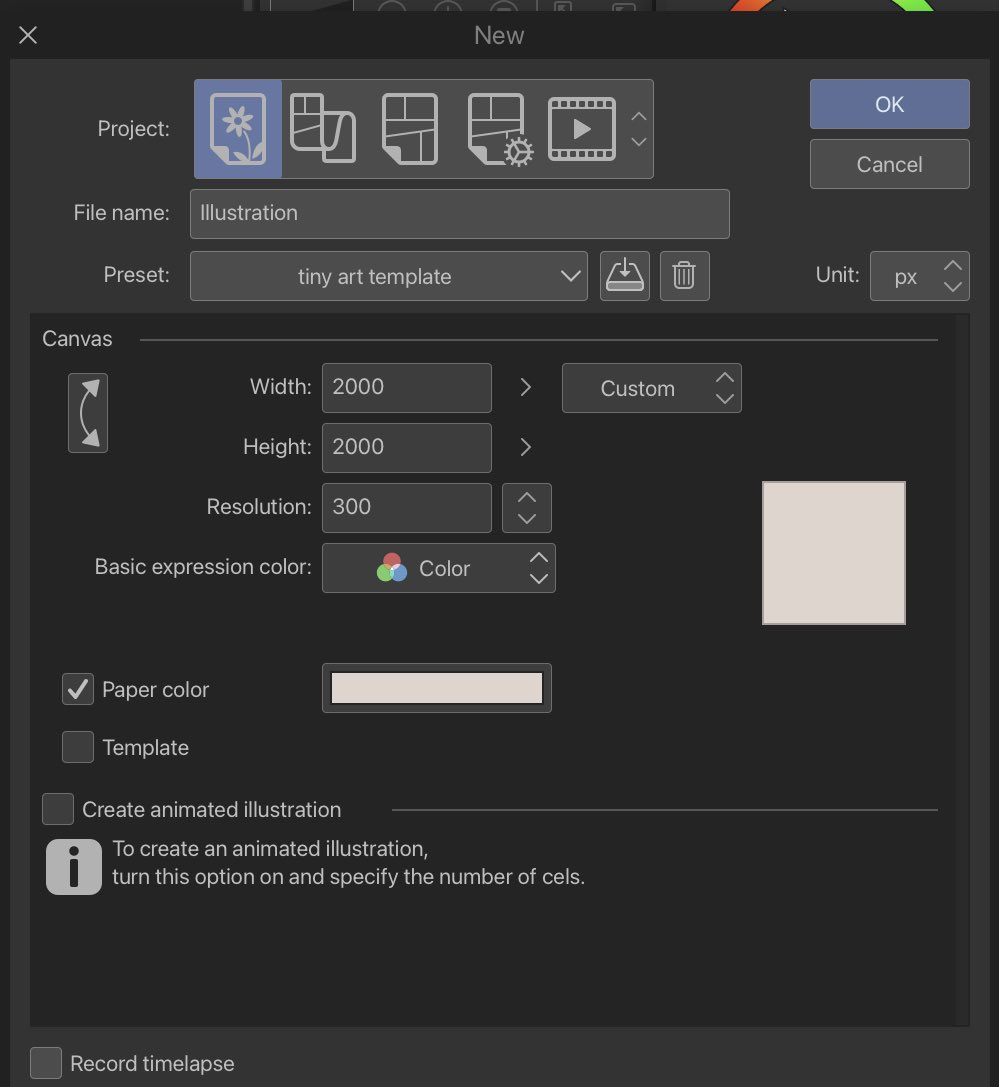999x1087 pixels.
Task: Enable the Template checkbox
Action: click(78, 747)
